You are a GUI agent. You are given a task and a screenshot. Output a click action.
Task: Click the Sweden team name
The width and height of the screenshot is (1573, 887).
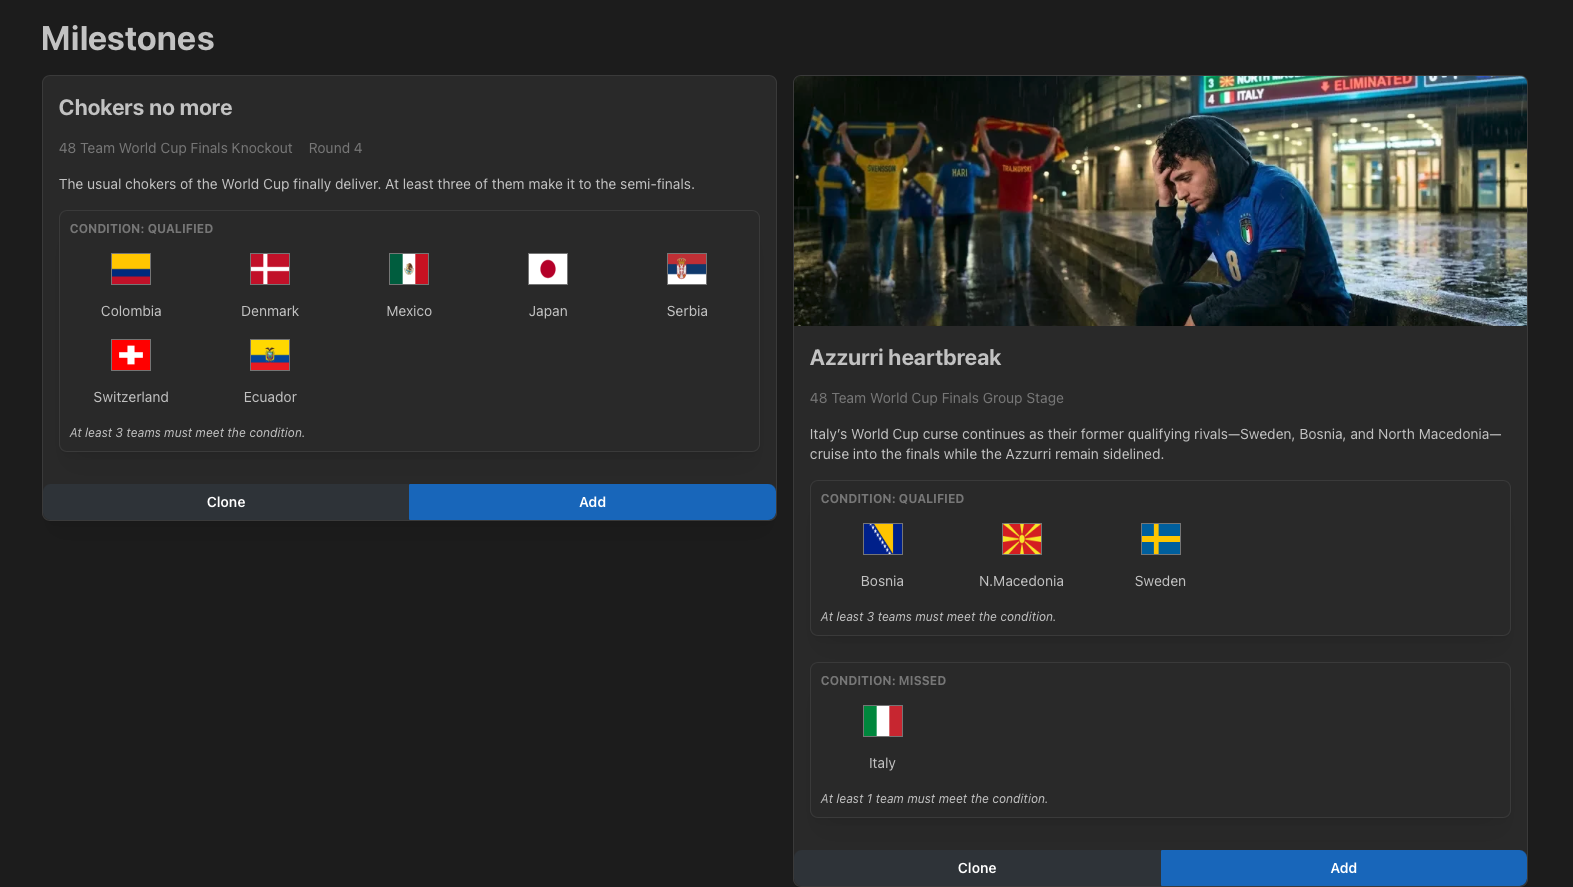1160,581
